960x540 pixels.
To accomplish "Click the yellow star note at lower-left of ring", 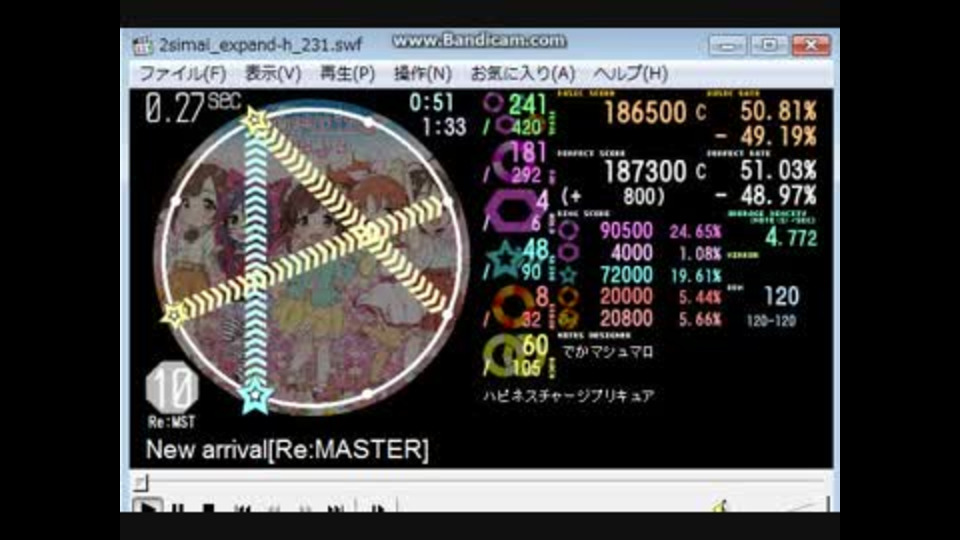I will pyautogui.click(x=174, y=314).
